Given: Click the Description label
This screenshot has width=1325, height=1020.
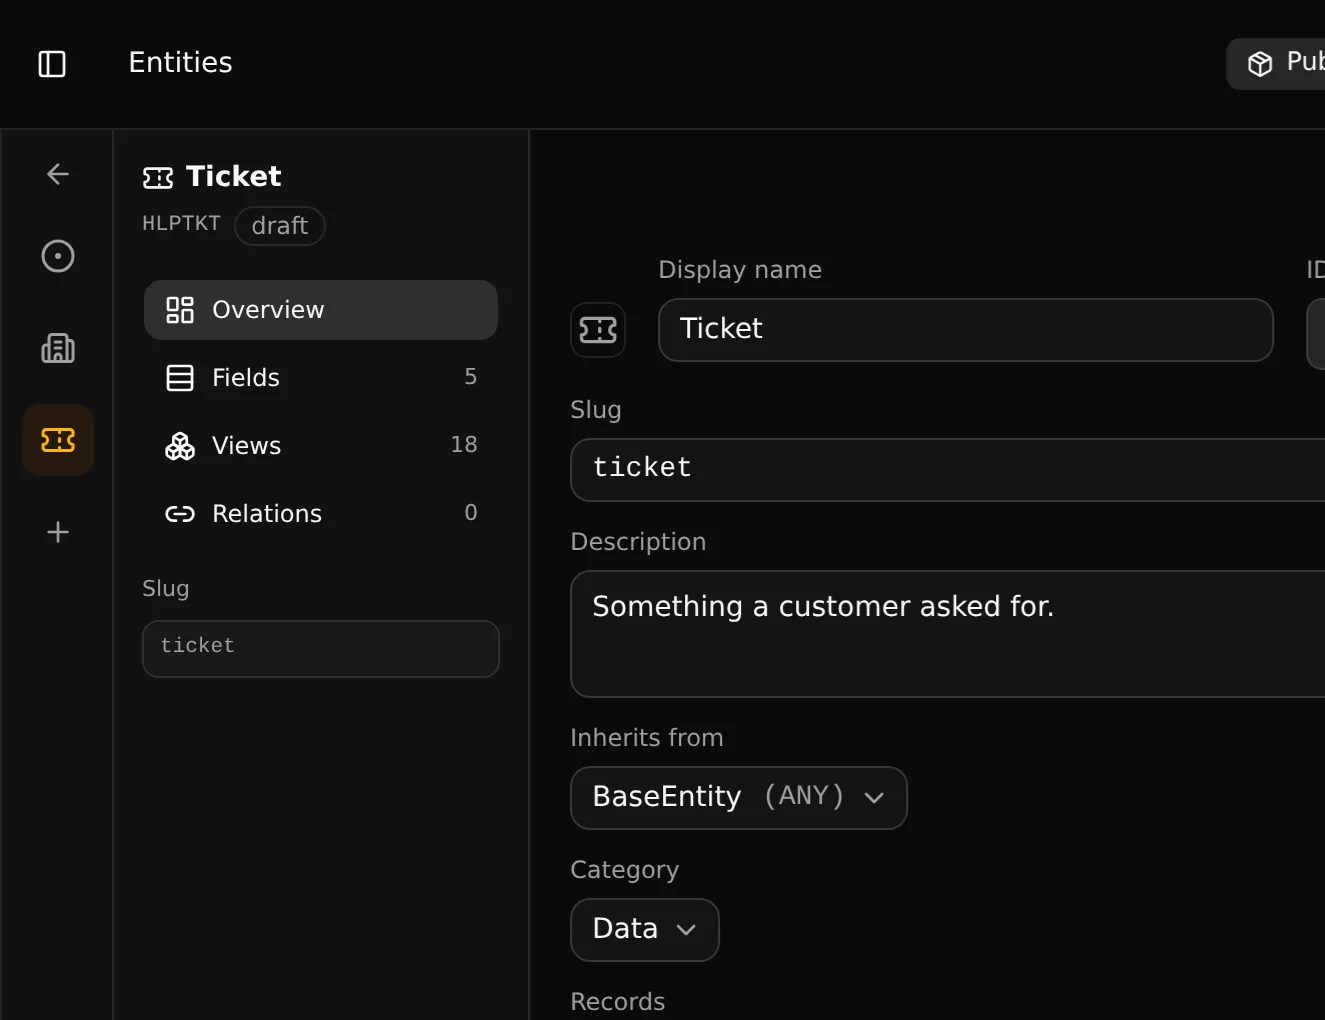Looking at the screenshot, I should coord(638,542).
